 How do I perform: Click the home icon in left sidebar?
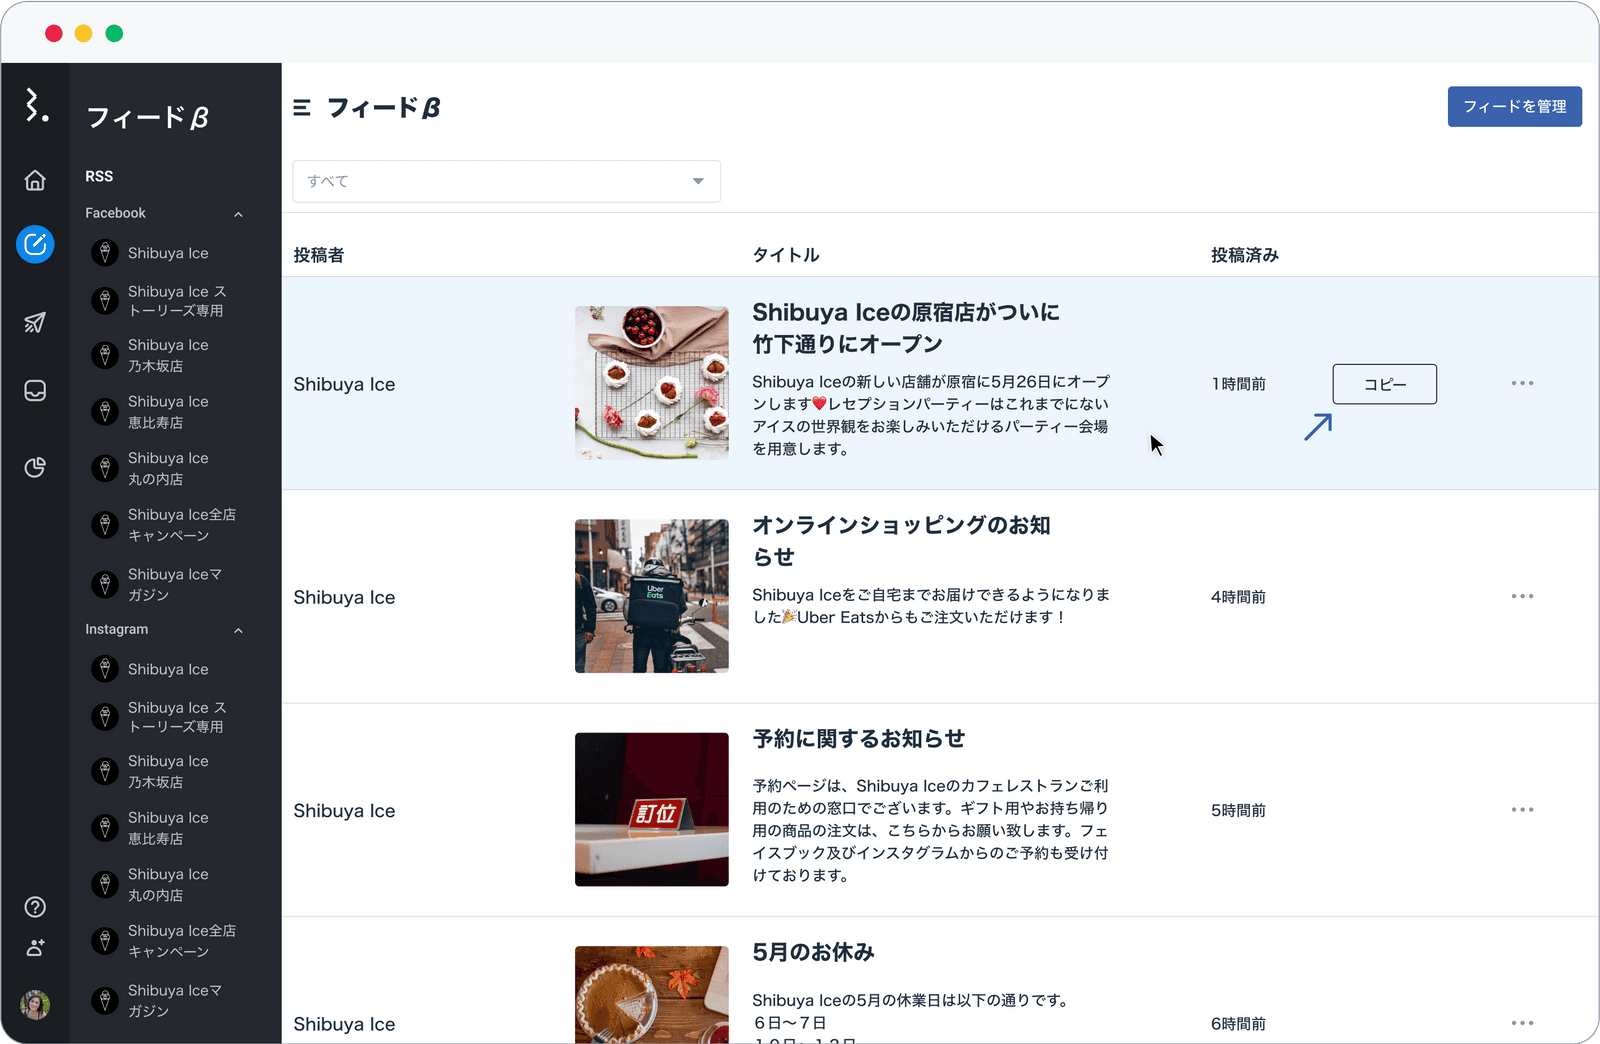point(35,180)
